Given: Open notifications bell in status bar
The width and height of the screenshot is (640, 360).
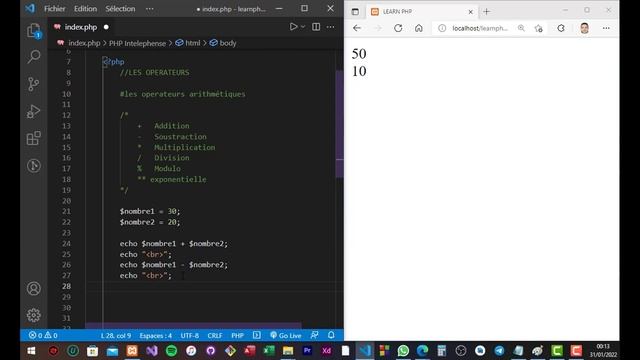Looking at the screenshot, I should 331,335.
